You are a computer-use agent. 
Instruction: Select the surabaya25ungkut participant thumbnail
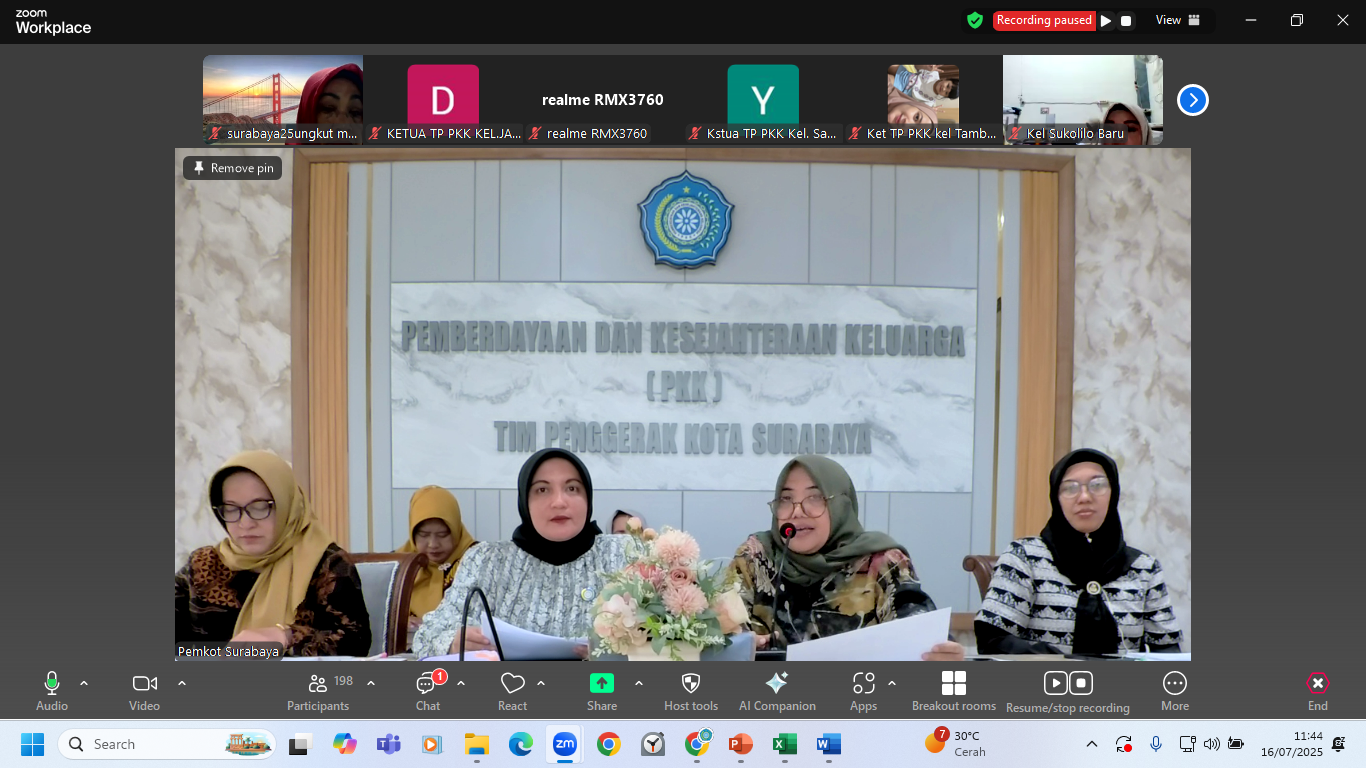[283, 100]
